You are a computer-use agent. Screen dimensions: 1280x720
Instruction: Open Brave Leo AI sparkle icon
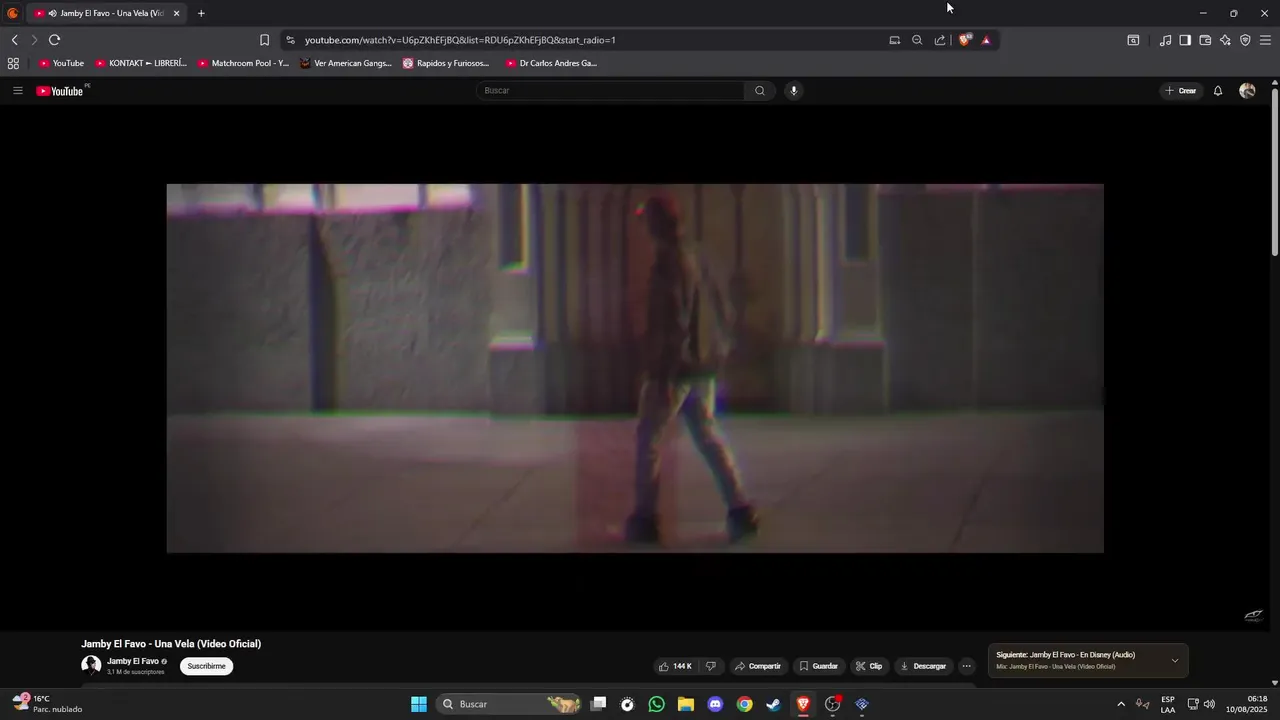[1225, 40]
